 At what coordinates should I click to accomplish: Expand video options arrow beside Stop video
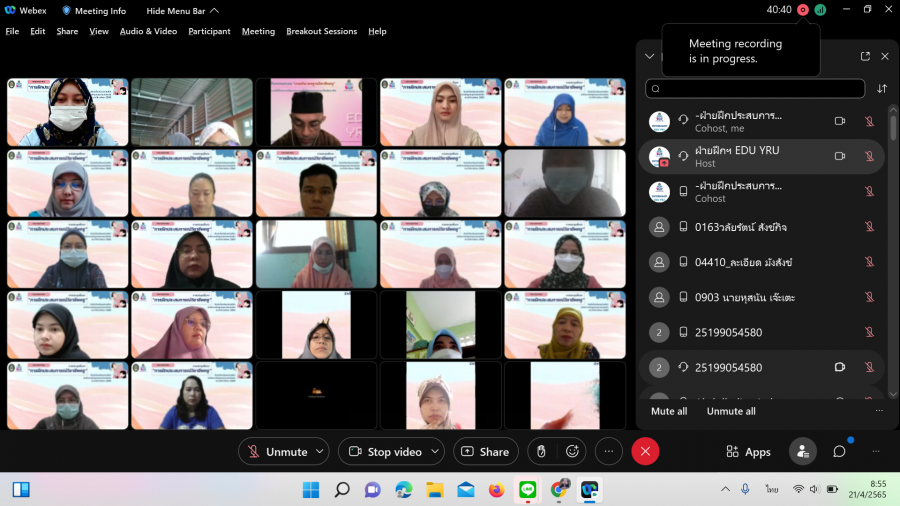tap(435, 452)
